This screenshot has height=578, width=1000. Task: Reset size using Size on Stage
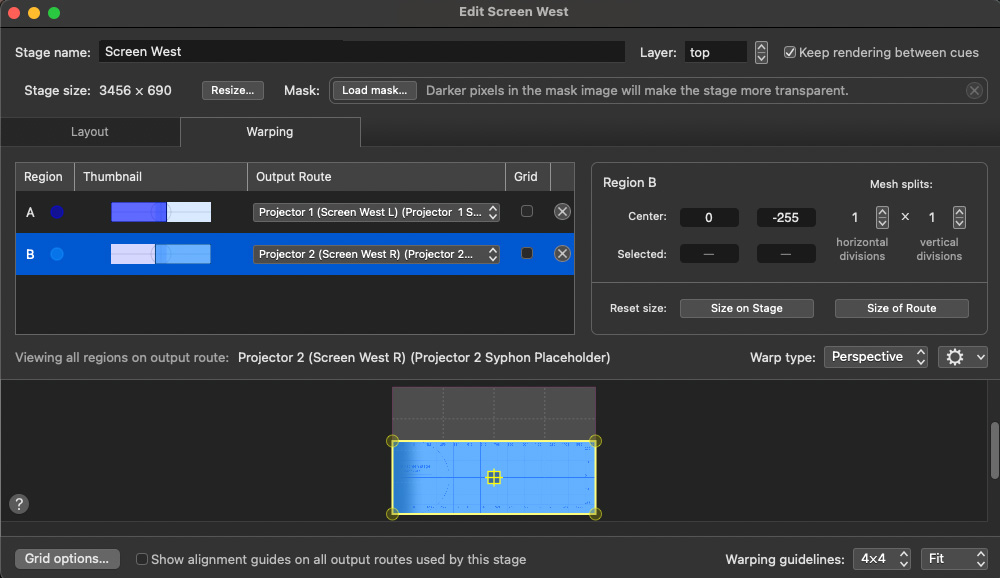(746, 308)
